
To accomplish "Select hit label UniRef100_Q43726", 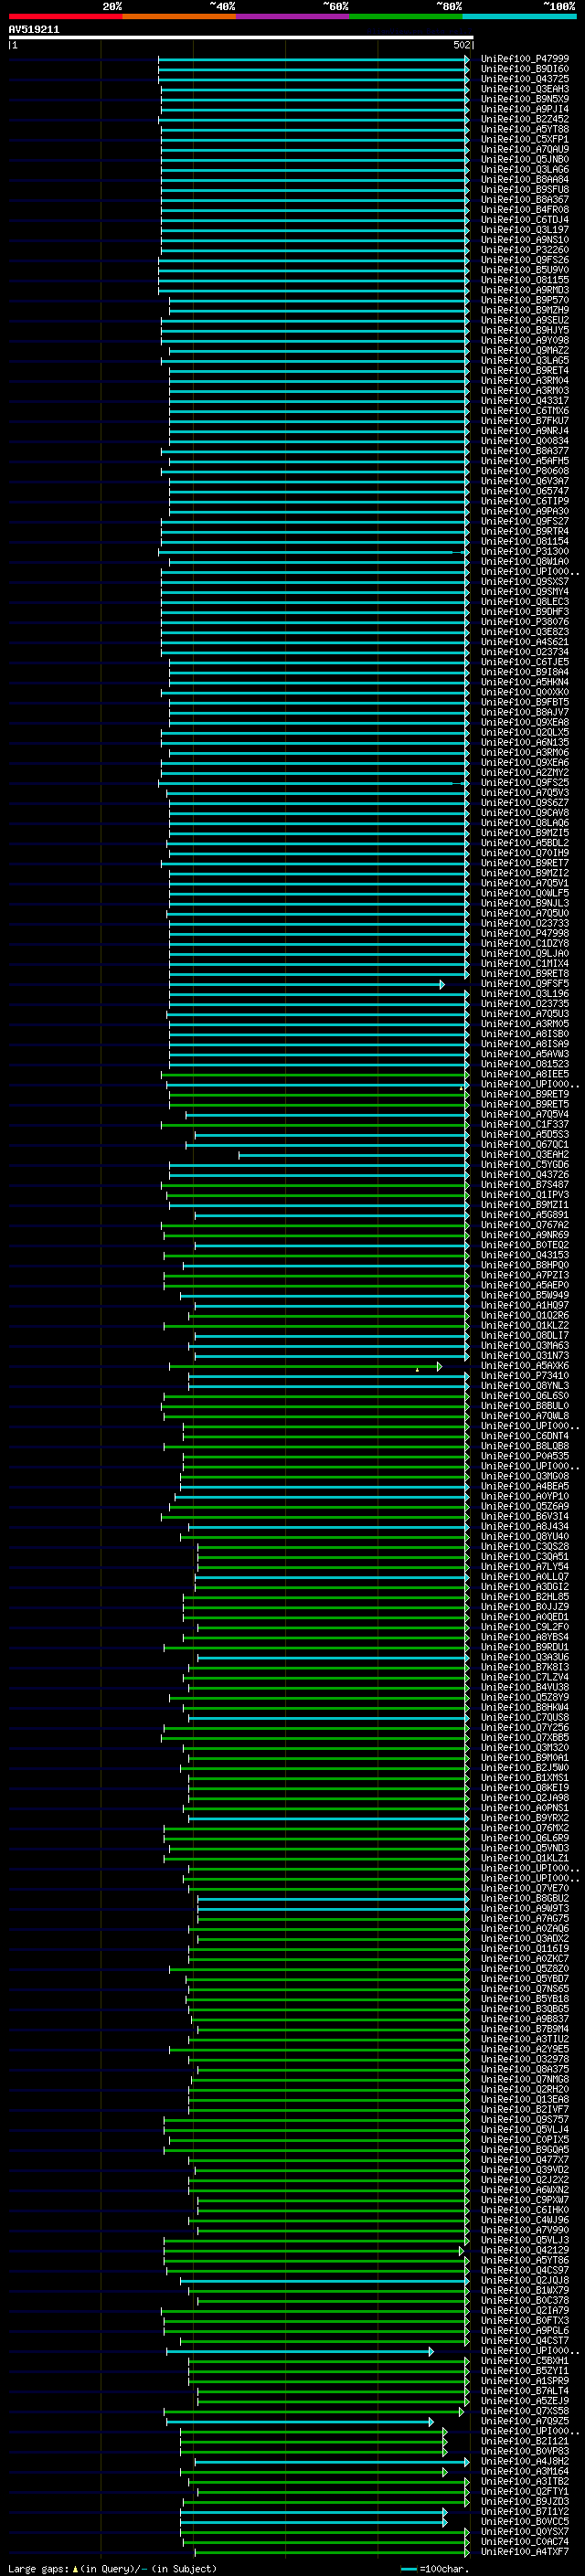I will 525,1175.
